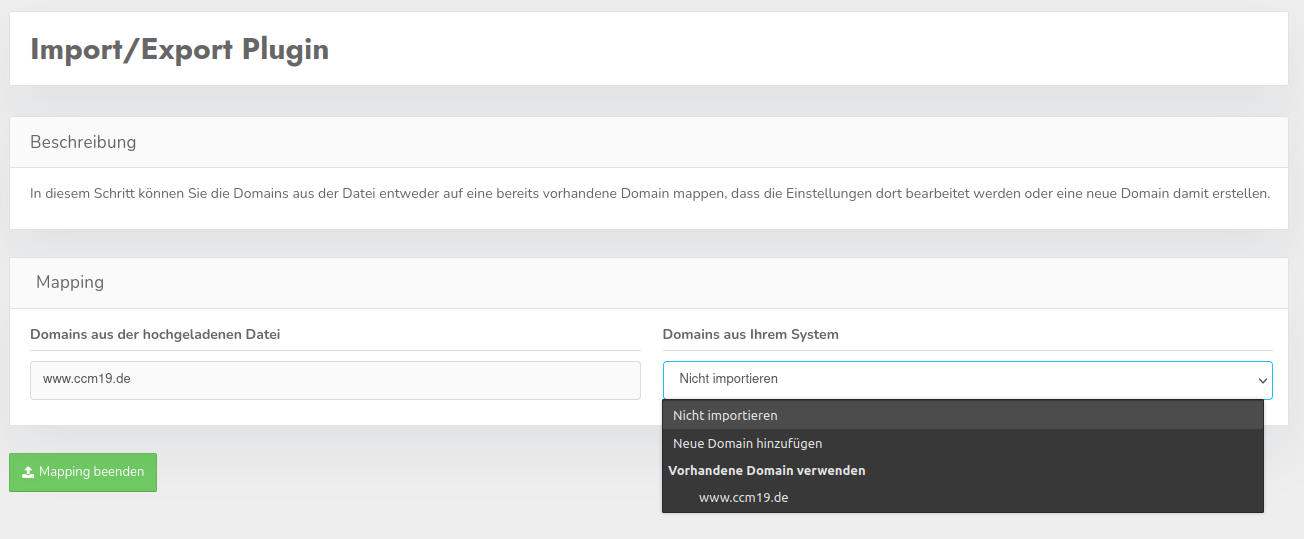Screen dimensions: 1304x539
Task: Pick www.ccm19.de in the dropdown list
Action: pyautogui.click(x=743, y=497)
